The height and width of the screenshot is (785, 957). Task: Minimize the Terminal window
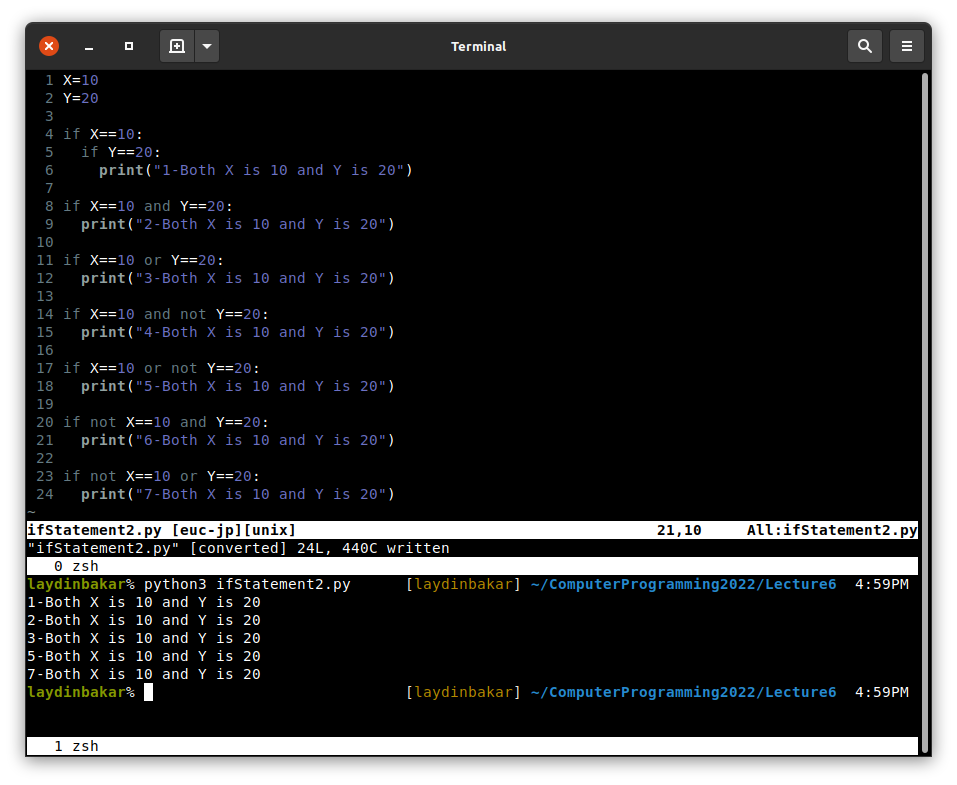tap(89, 46)
